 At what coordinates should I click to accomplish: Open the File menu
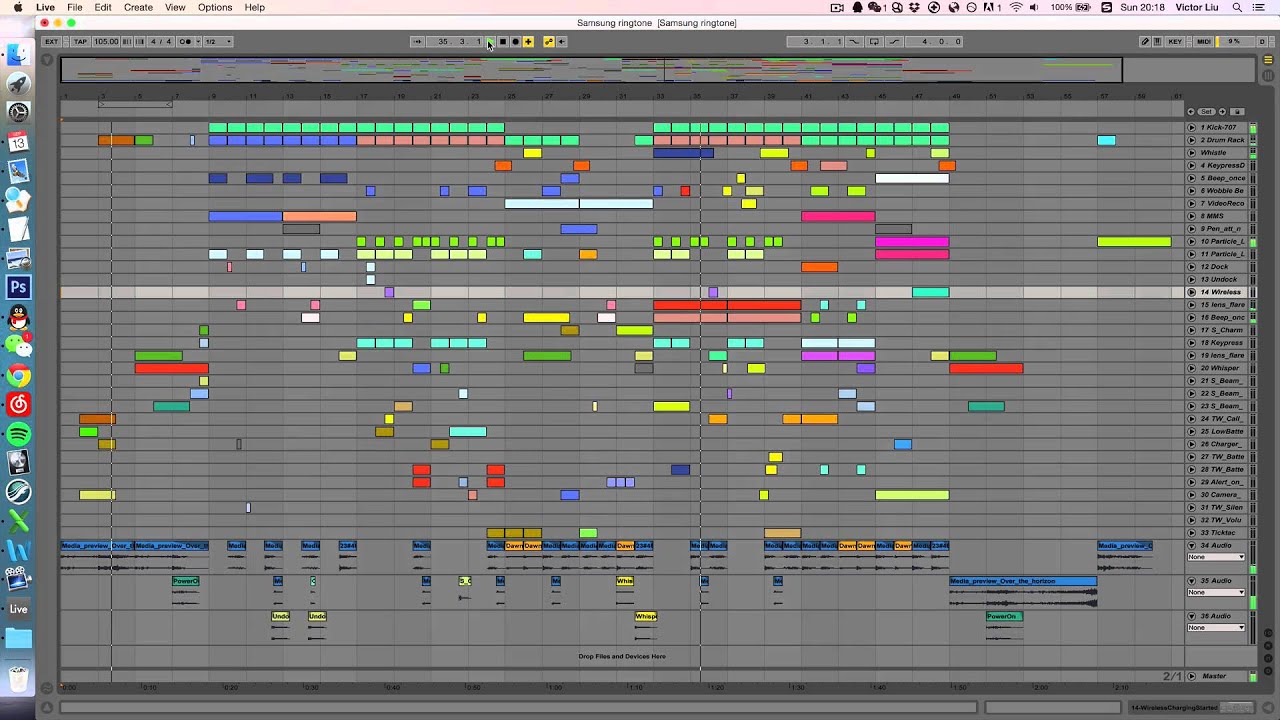tap(75, 7)
